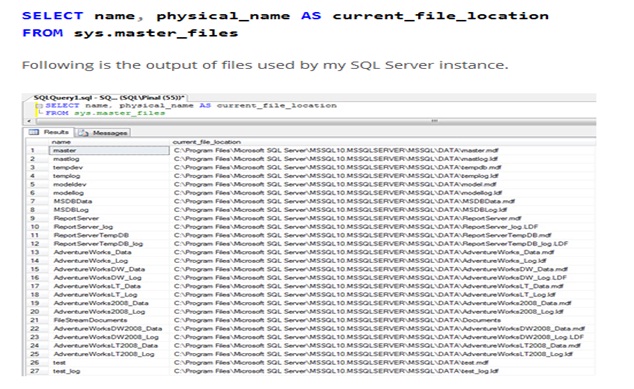
Task: Select the 'AdventureWorks2008_Data' name cell
Action: tap(109, 303)
